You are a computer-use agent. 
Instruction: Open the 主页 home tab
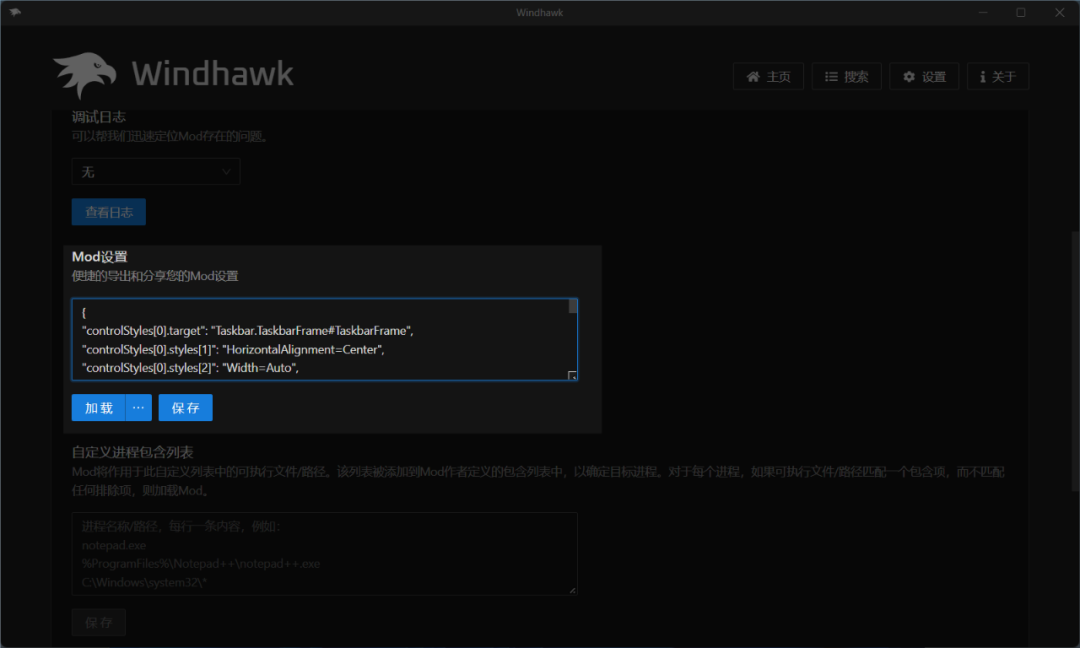click(x=769, y=76)
